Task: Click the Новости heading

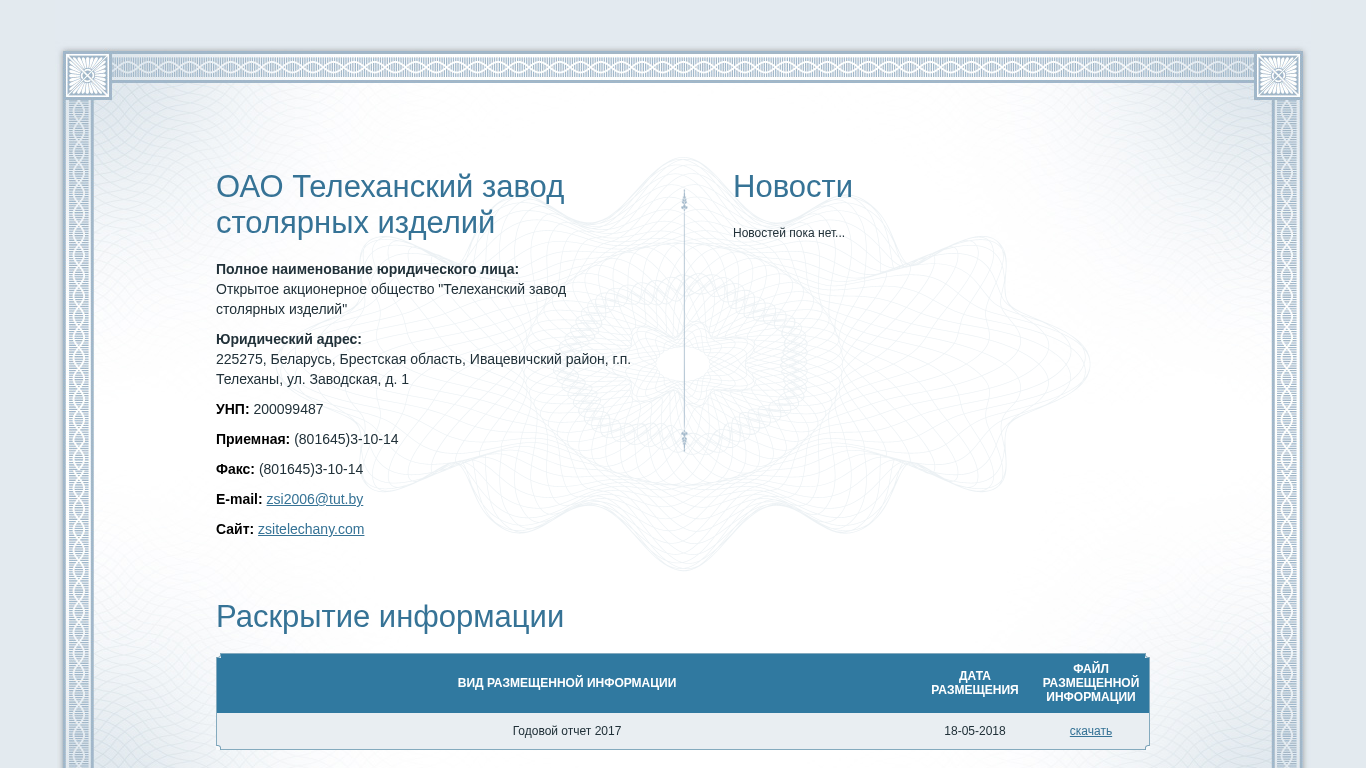Action: tap(792, 187)
